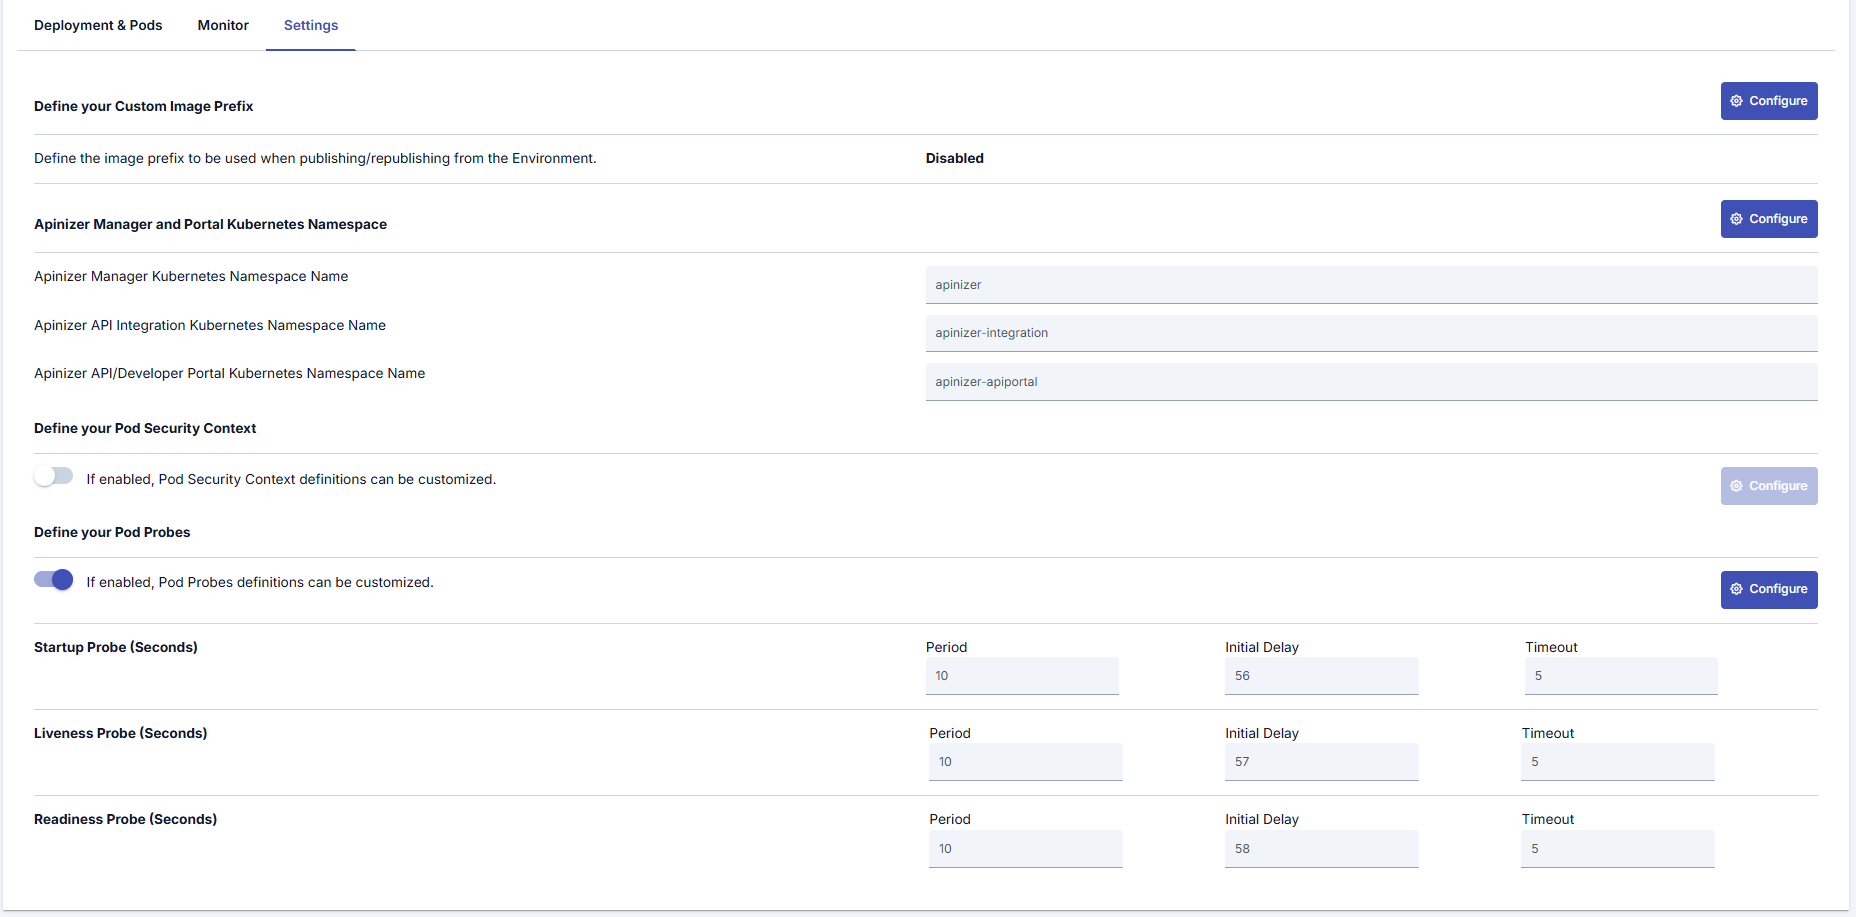Screen dimensions: 1856x917
Task: Click the Startup Probe Initial Delay field
Action: coord(1321,676)
